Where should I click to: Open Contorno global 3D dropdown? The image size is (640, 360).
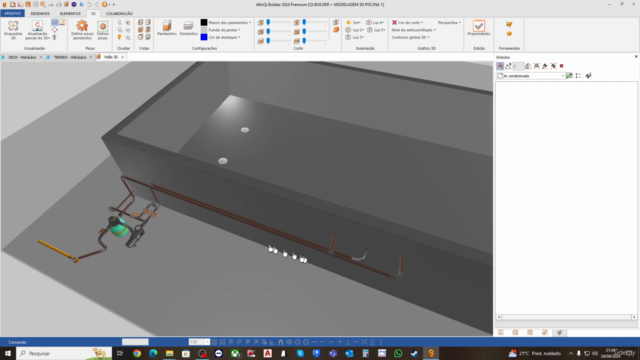[410, 37]
